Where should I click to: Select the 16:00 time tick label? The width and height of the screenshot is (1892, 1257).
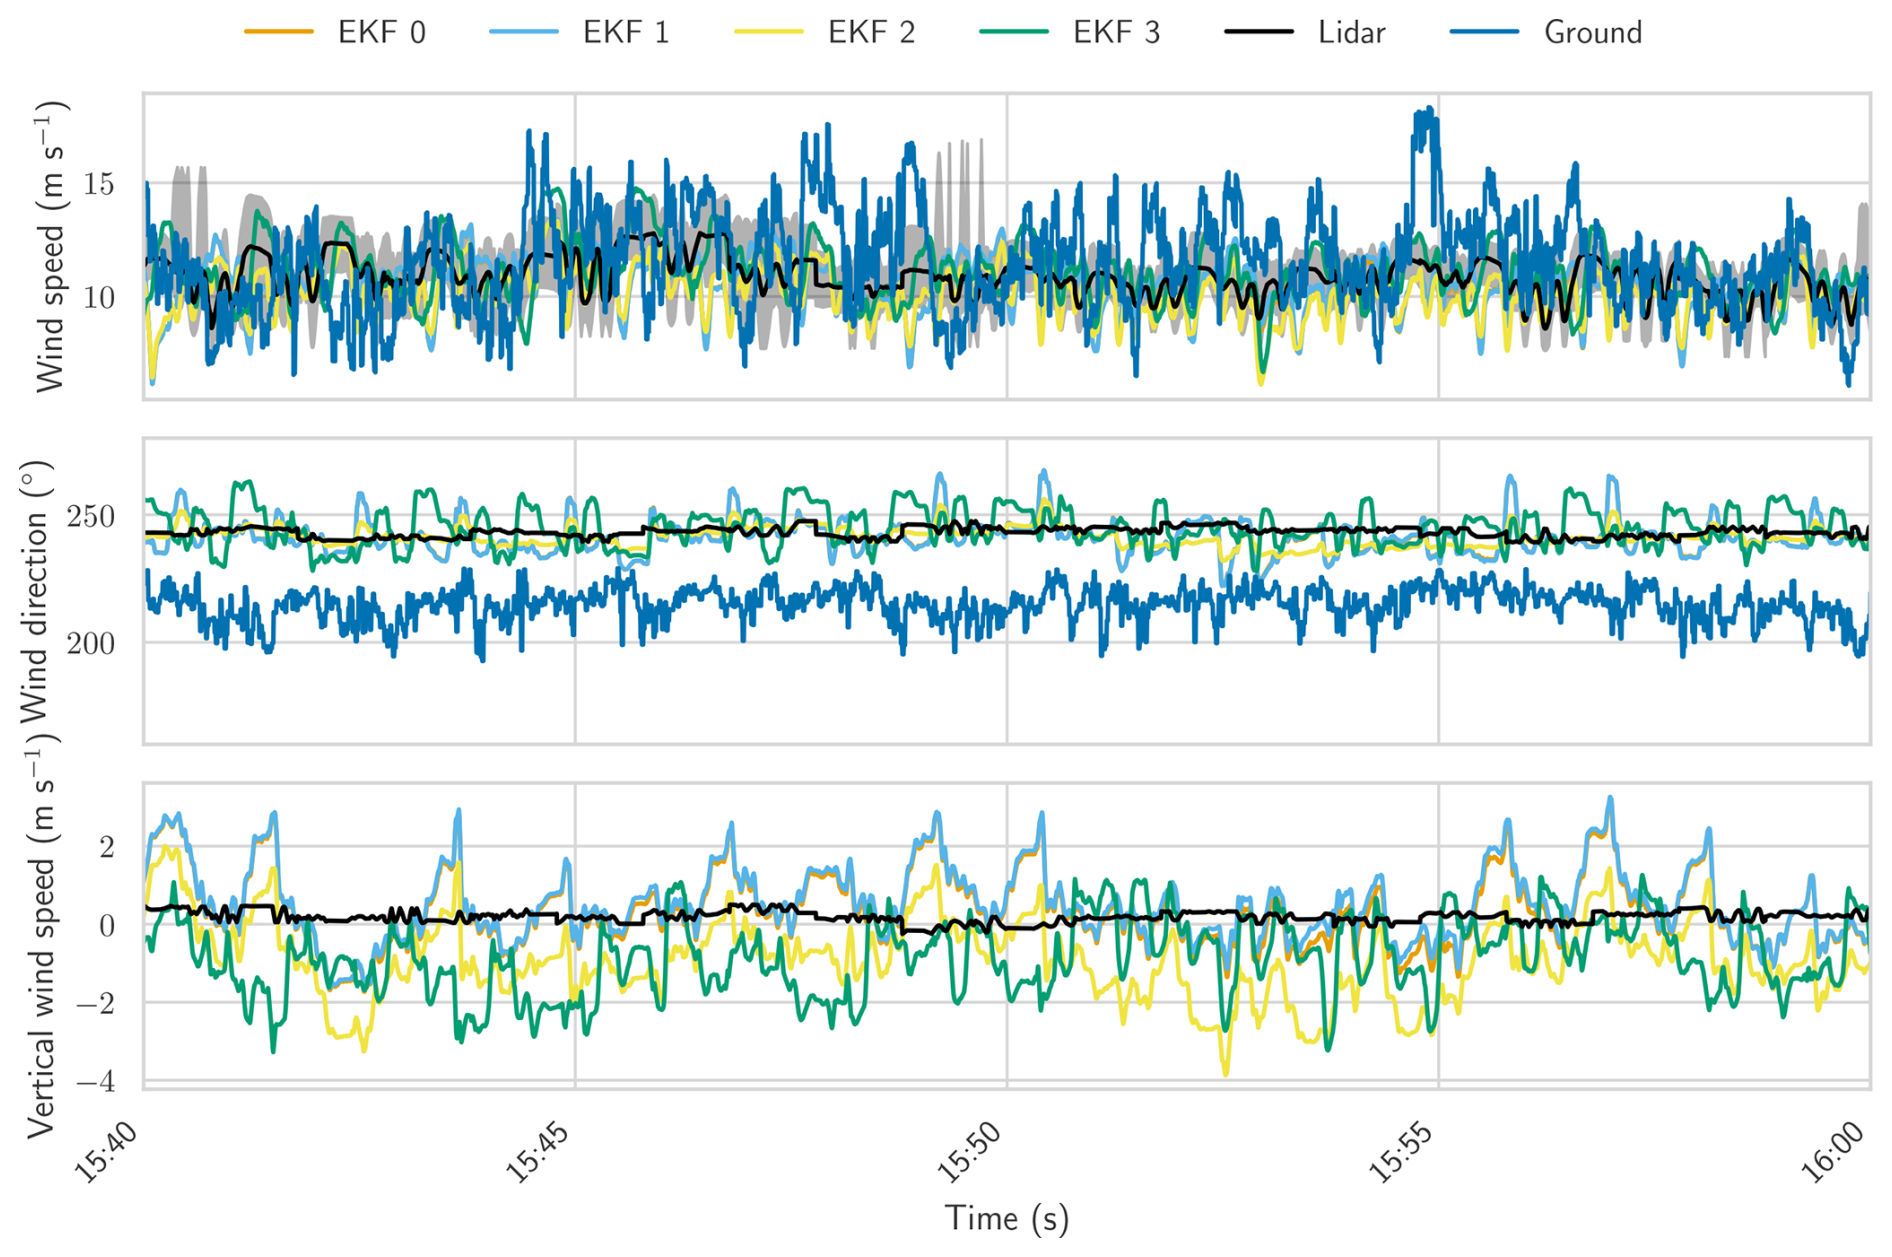point(1834,1153)
